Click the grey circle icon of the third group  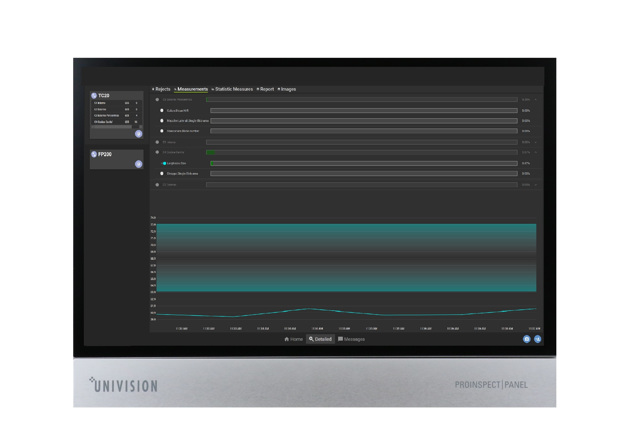click(157, 152)
